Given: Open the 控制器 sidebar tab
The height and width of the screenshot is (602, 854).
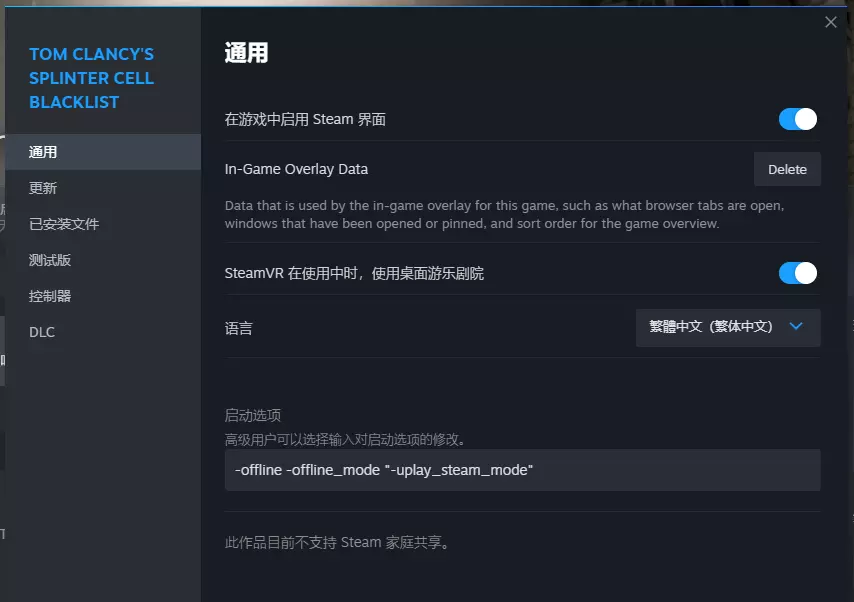Looking at the screenshot, I should (x=103, y=296).
